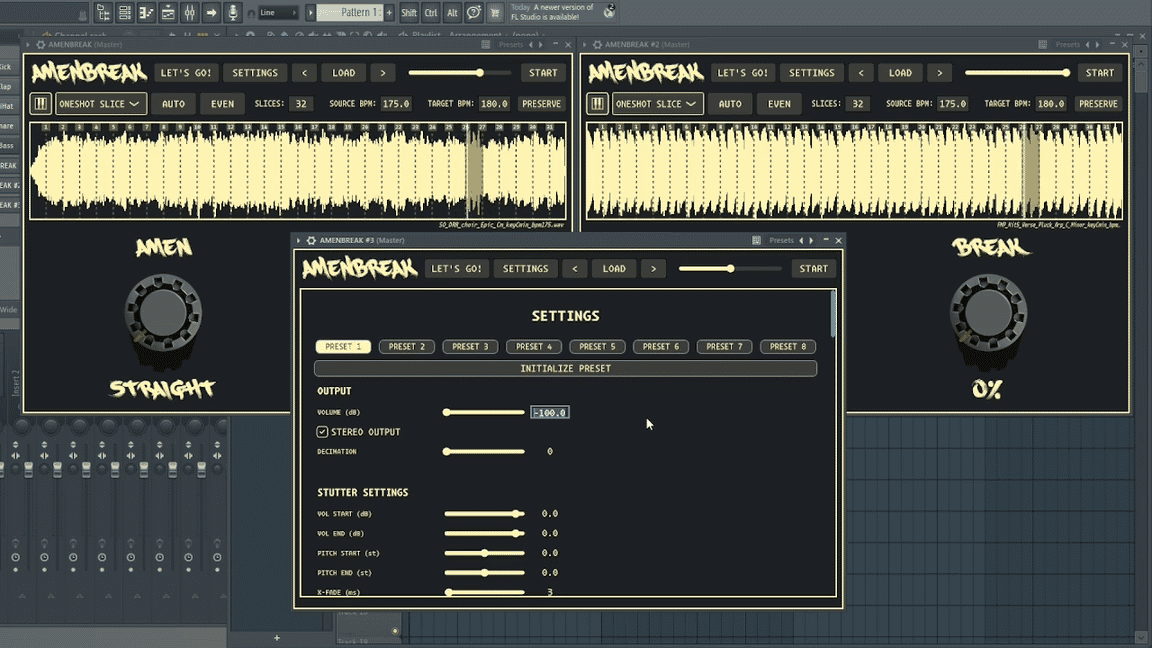This screenshot has width=1152, height=648.
Task: Toggle PRESERVE in first AMENBREAK window
Action: (541, 104)
